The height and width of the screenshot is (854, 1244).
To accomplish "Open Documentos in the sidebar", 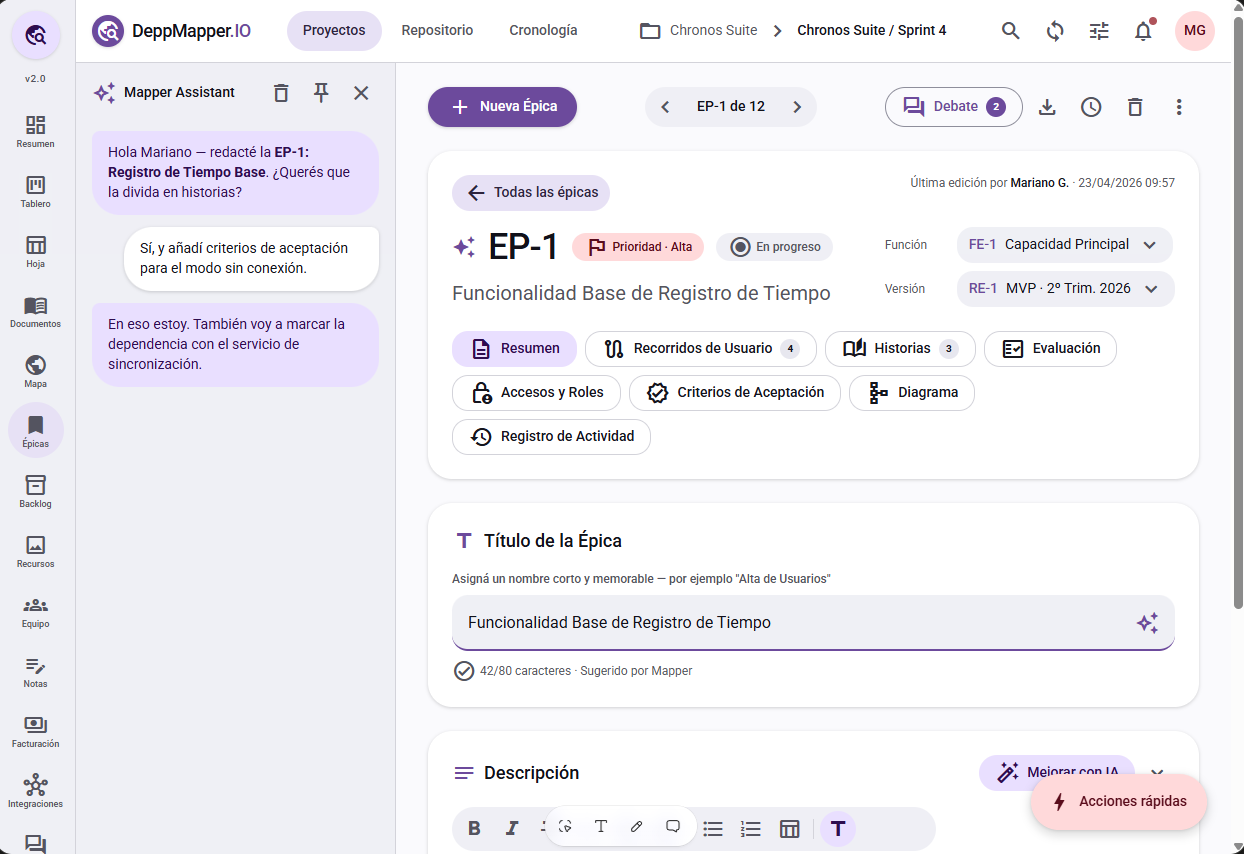I will [36, 312].
